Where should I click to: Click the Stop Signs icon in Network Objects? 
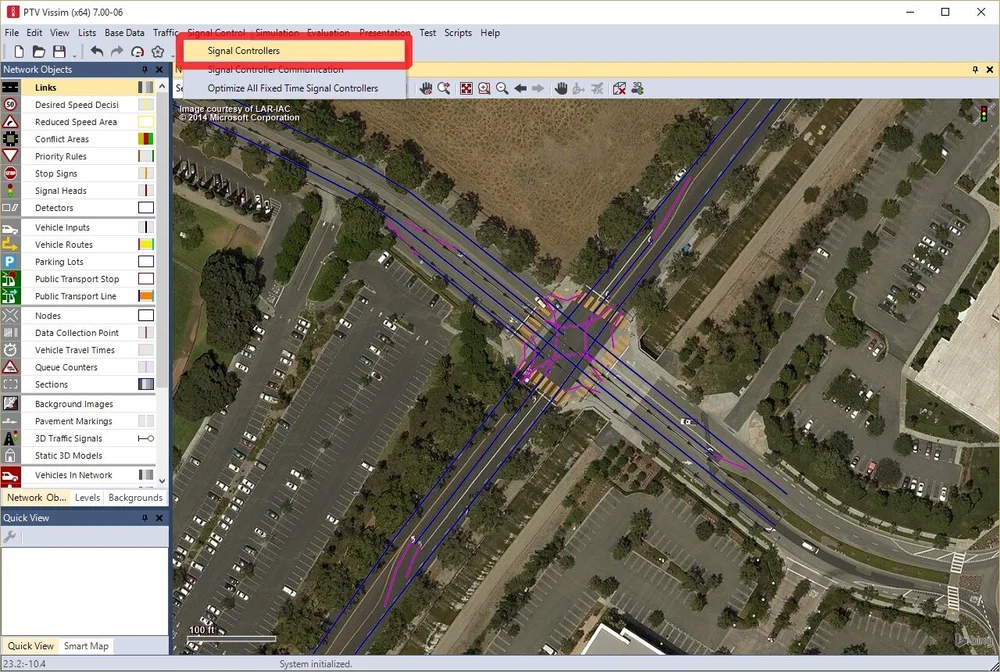point(10,173)
